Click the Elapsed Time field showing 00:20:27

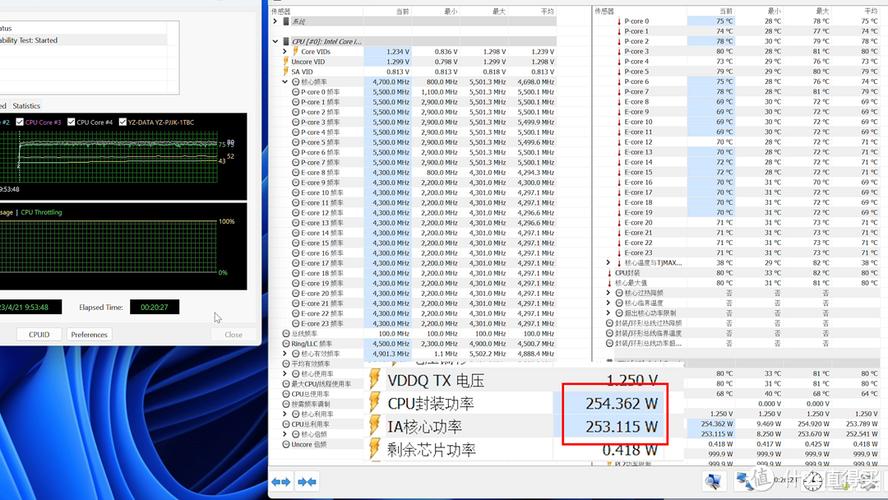155,307
